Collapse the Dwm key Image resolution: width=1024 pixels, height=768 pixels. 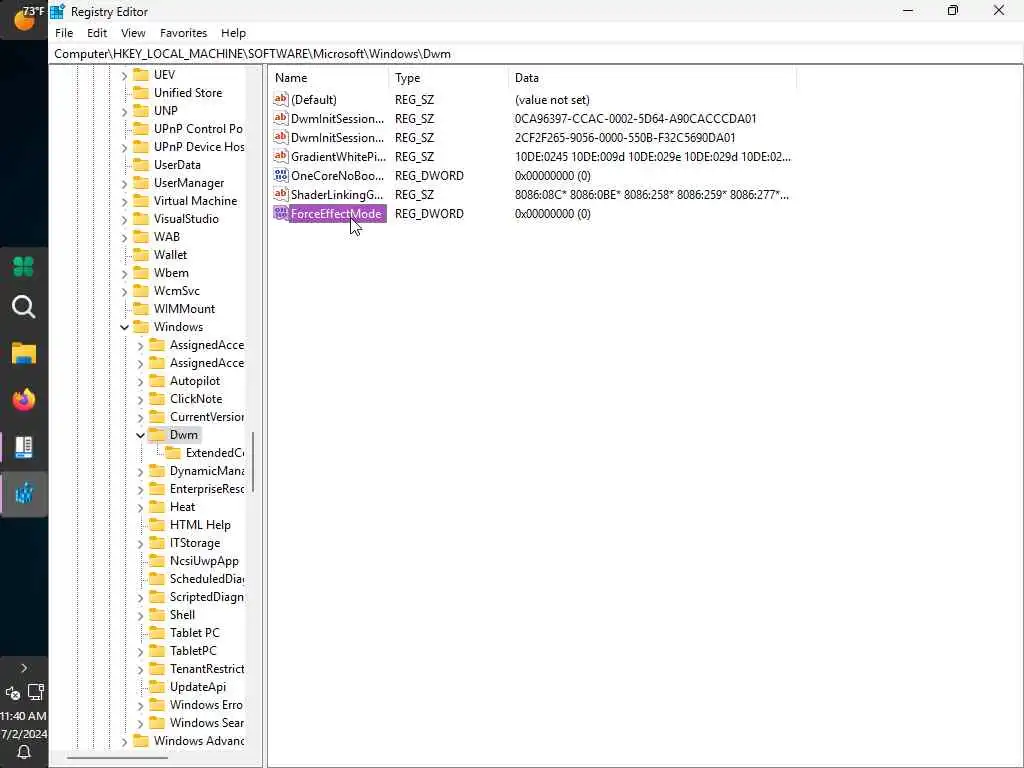[140, 435]
